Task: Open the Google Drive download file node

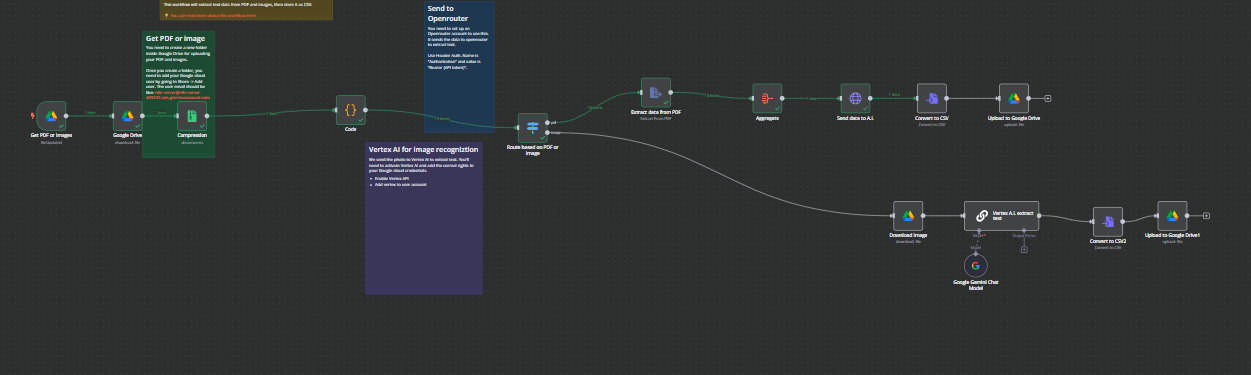Action: coord(127,115)
